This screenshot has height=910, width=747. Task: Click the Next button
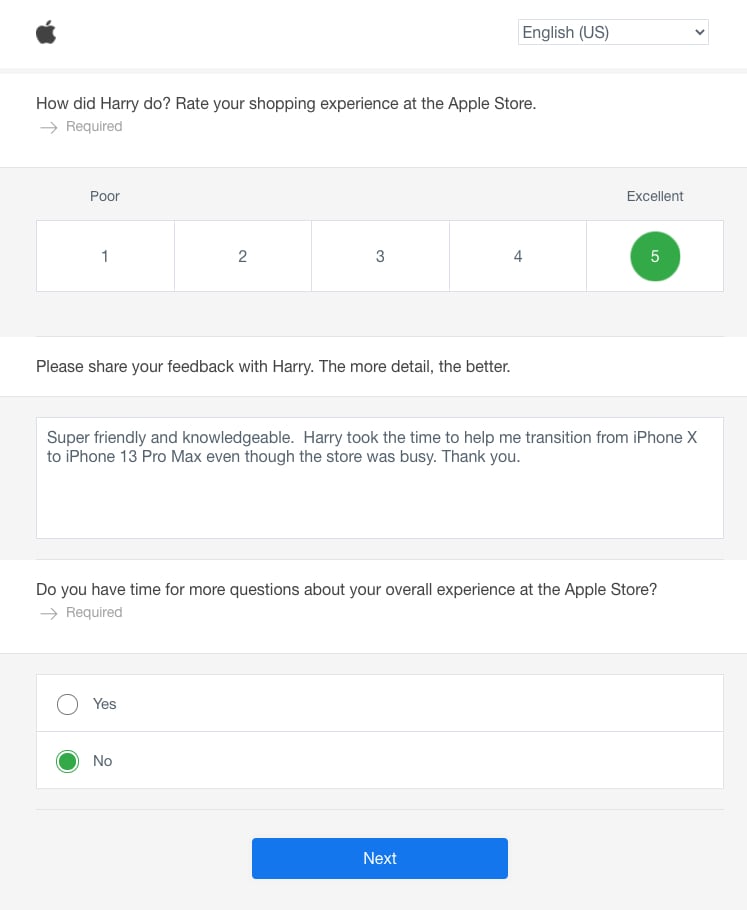380,858
